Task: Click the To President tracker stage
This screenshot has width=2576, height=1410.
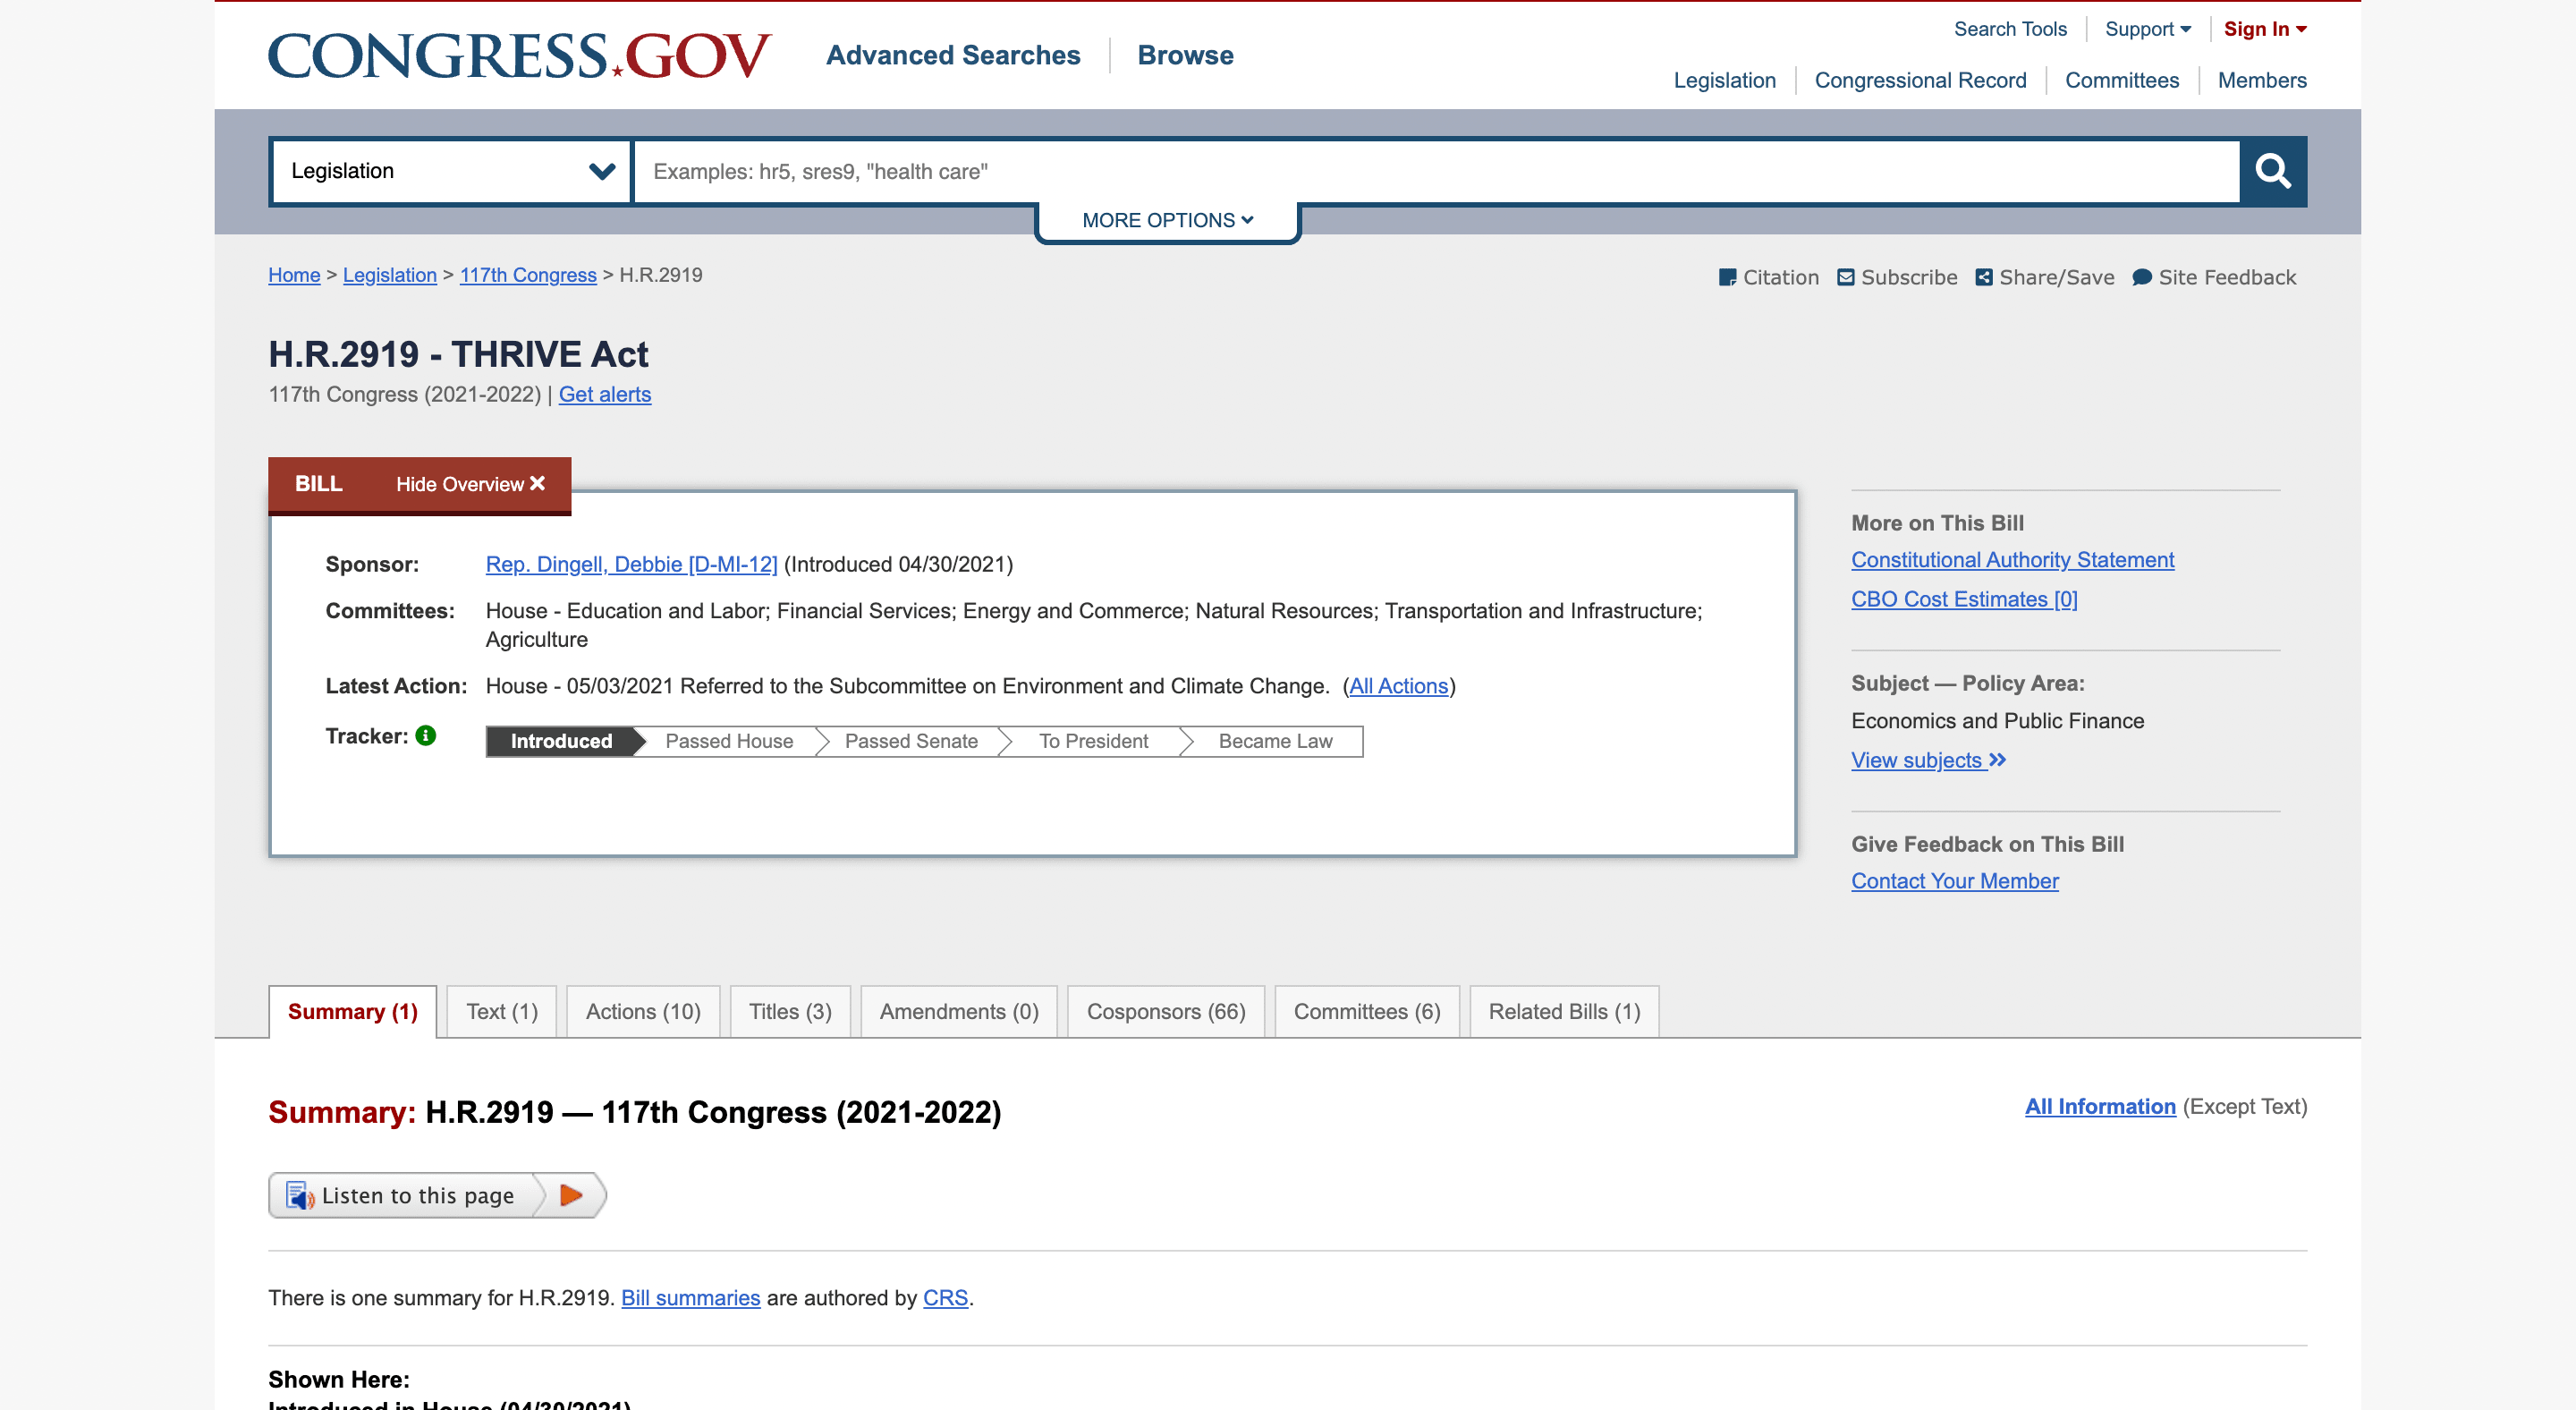Action: point(1093,741)
